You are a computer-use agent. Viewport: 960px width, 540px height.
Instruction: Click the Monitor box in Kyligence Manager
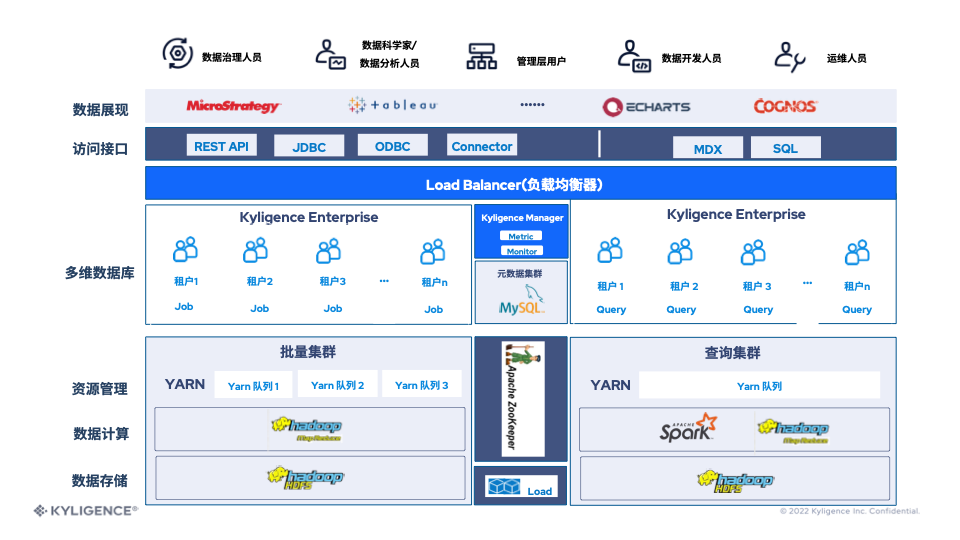(522, 251)
